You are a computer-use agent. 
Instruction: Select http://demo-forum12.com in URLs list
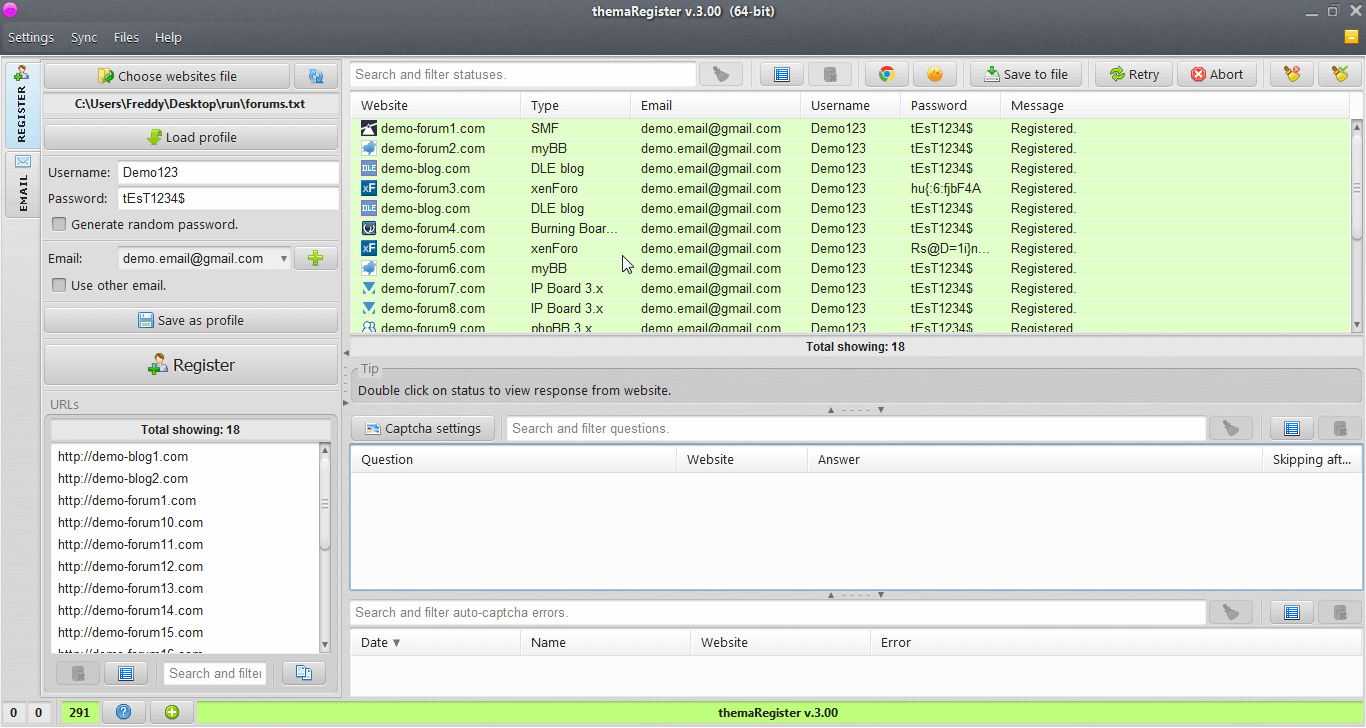tap(185, 566)
